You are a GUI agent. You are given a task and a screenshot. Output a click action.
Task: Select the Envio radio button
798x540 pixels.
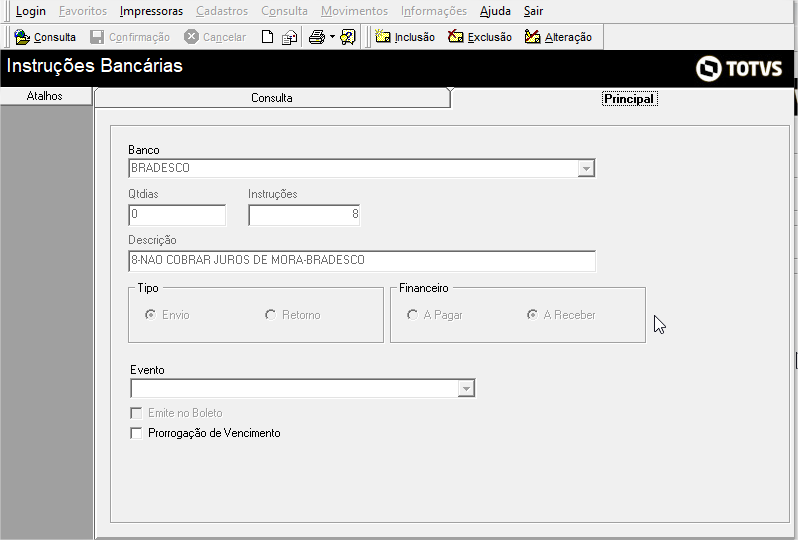(150, 315)
